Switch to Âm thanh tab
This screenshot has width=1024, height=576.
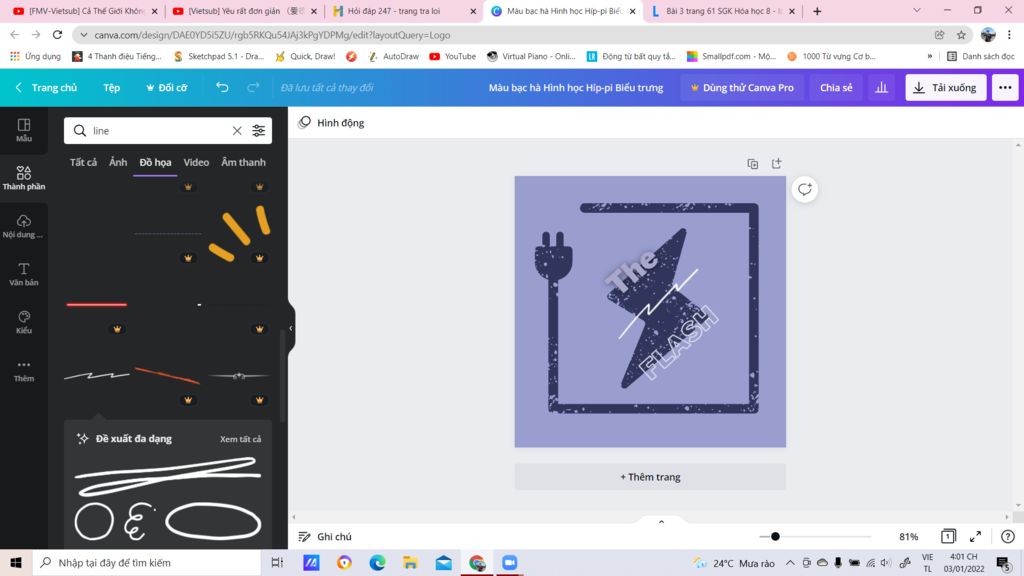(243, 162)
